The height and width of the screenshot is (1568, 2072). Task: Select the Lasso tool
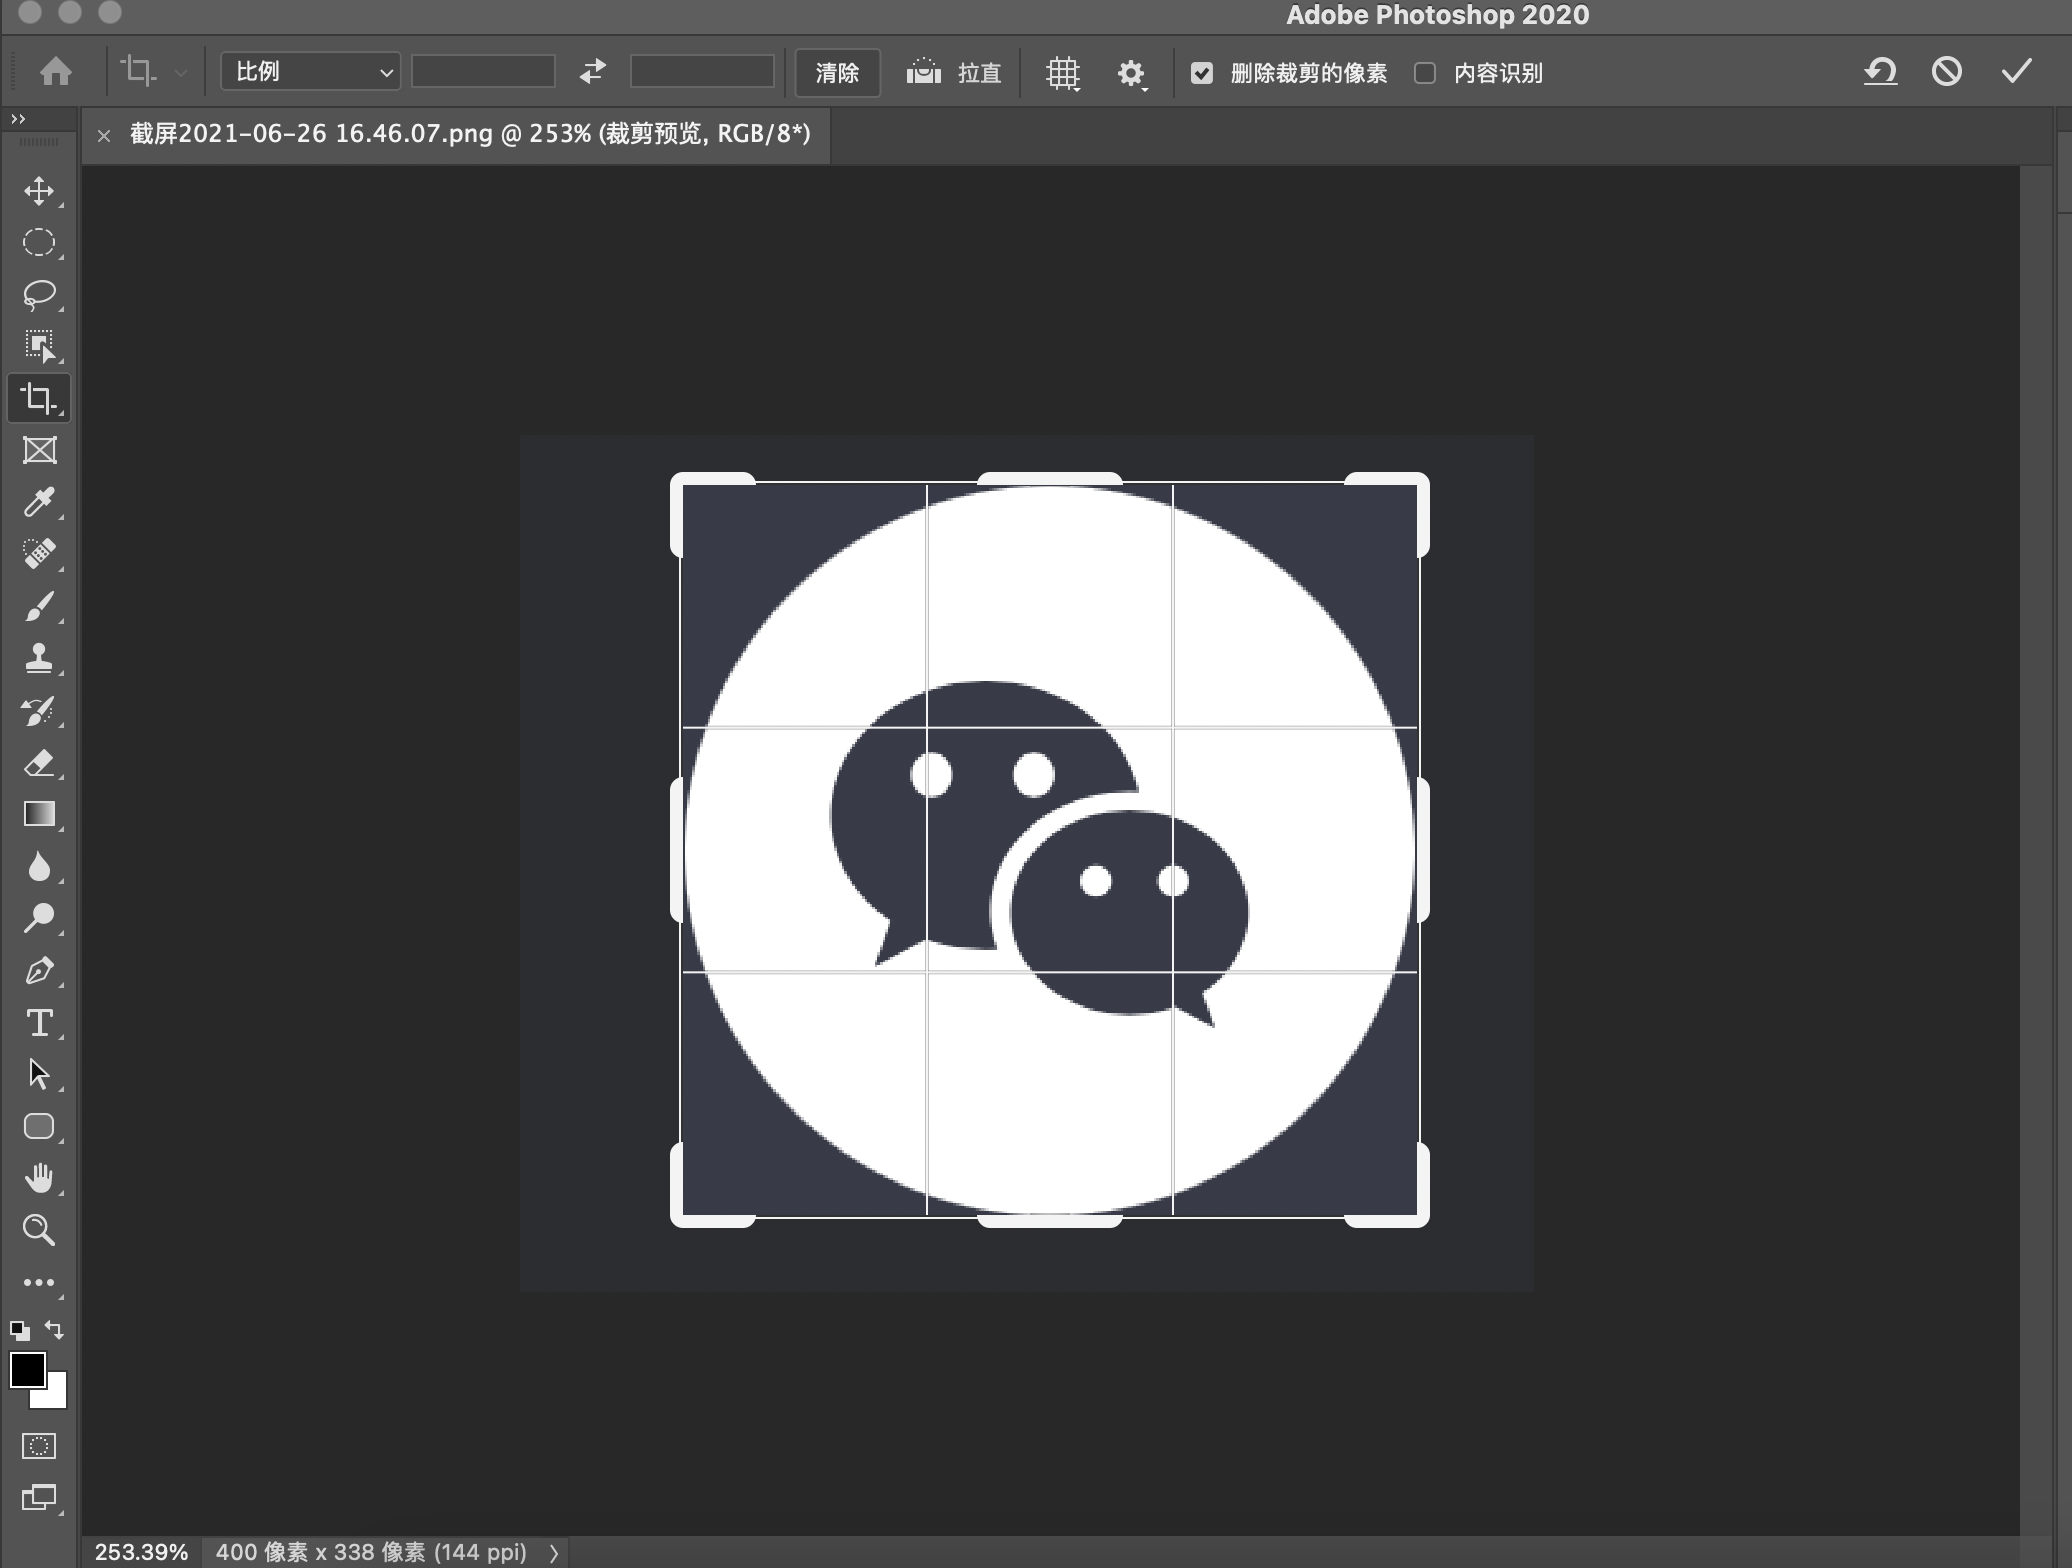click(x=39, y=295)
